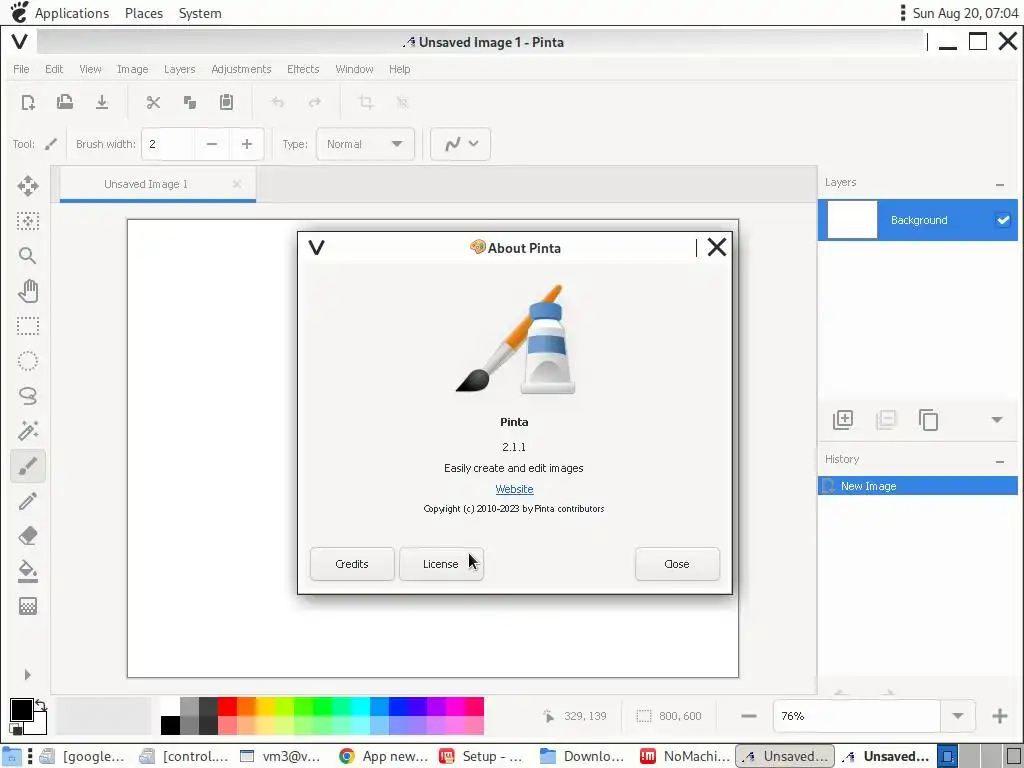
Task: Select the Ellipse Select tool
Action: pos(28,361)
